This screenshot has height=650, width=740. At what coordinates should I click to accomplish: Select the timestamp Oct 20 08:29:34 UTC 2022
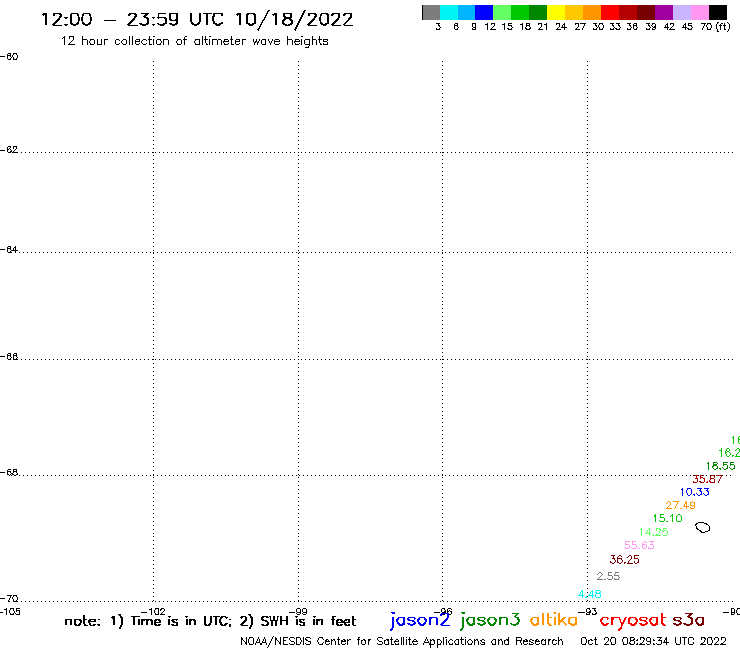653,641
